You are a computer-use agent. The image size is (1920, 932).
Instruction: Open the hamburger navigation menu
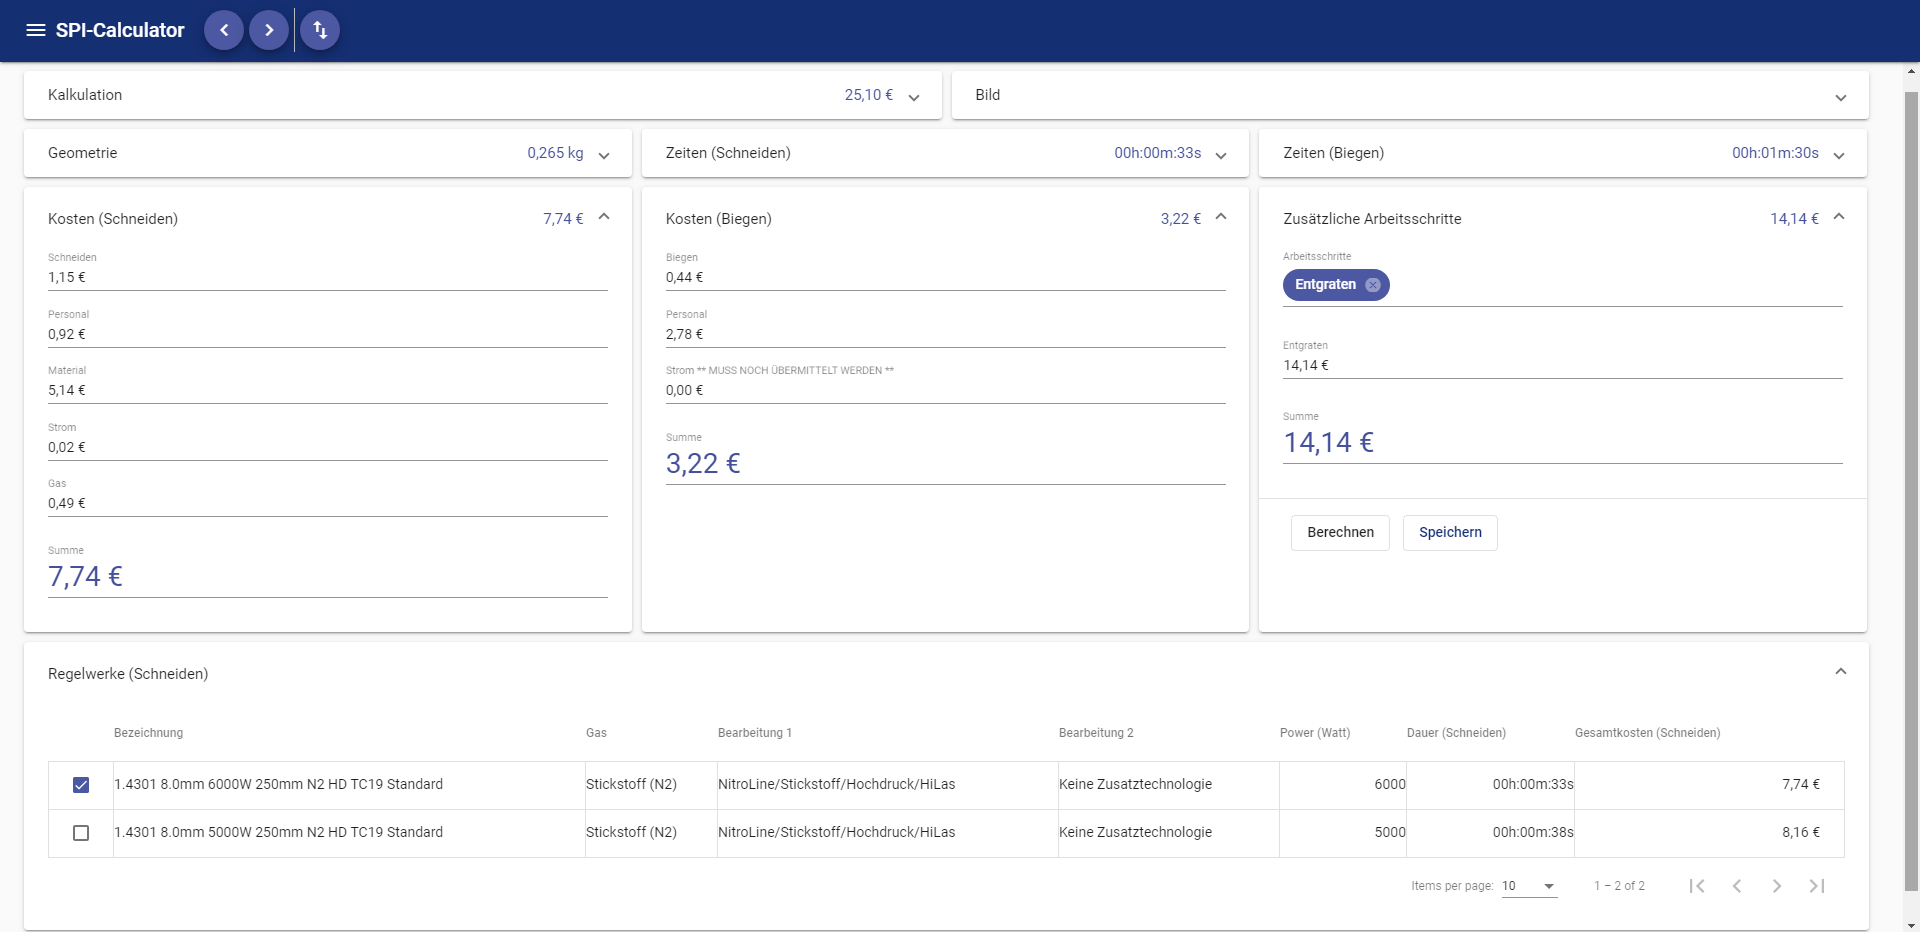36,30
